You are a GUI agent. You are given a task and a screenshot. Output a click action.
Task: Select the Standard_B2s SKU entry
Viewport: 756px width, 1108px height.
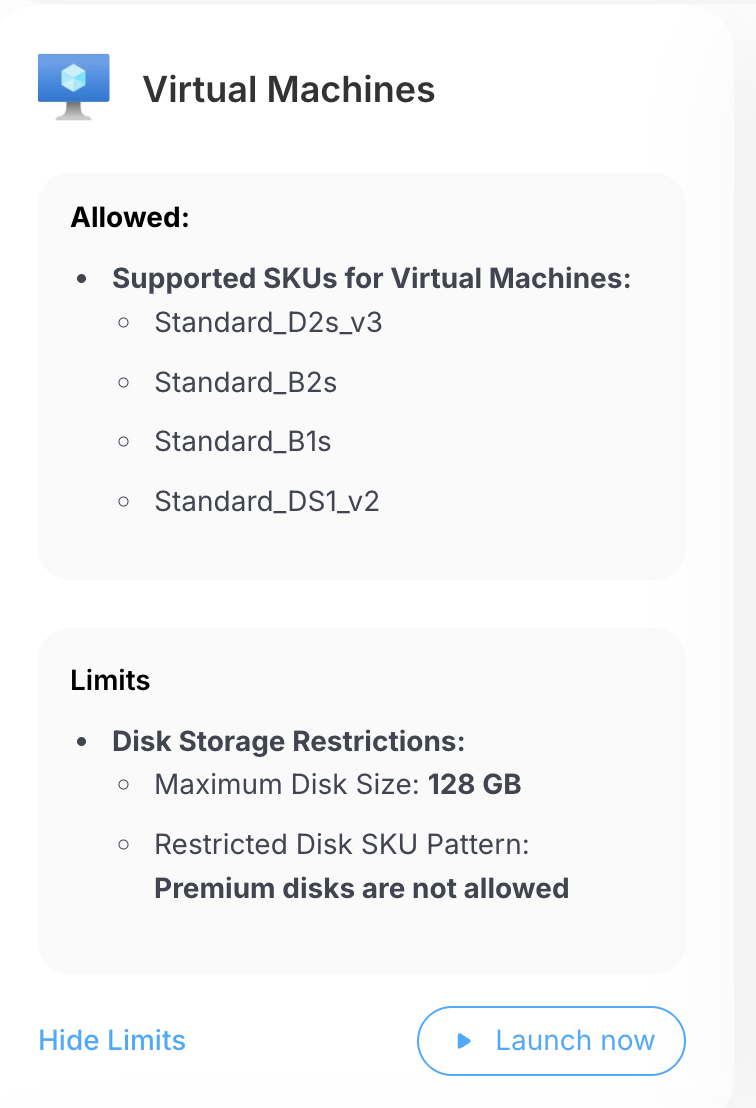[x=245, y=382]
